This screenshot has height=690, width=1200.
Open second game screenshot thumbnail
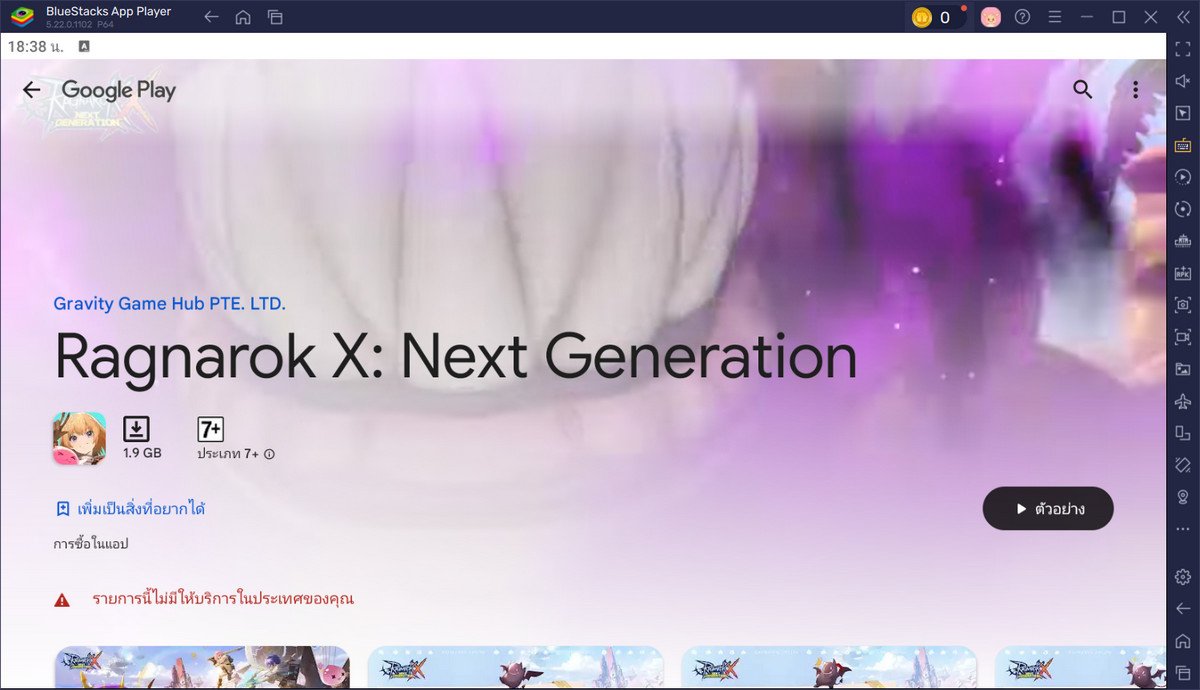point(516,667)
